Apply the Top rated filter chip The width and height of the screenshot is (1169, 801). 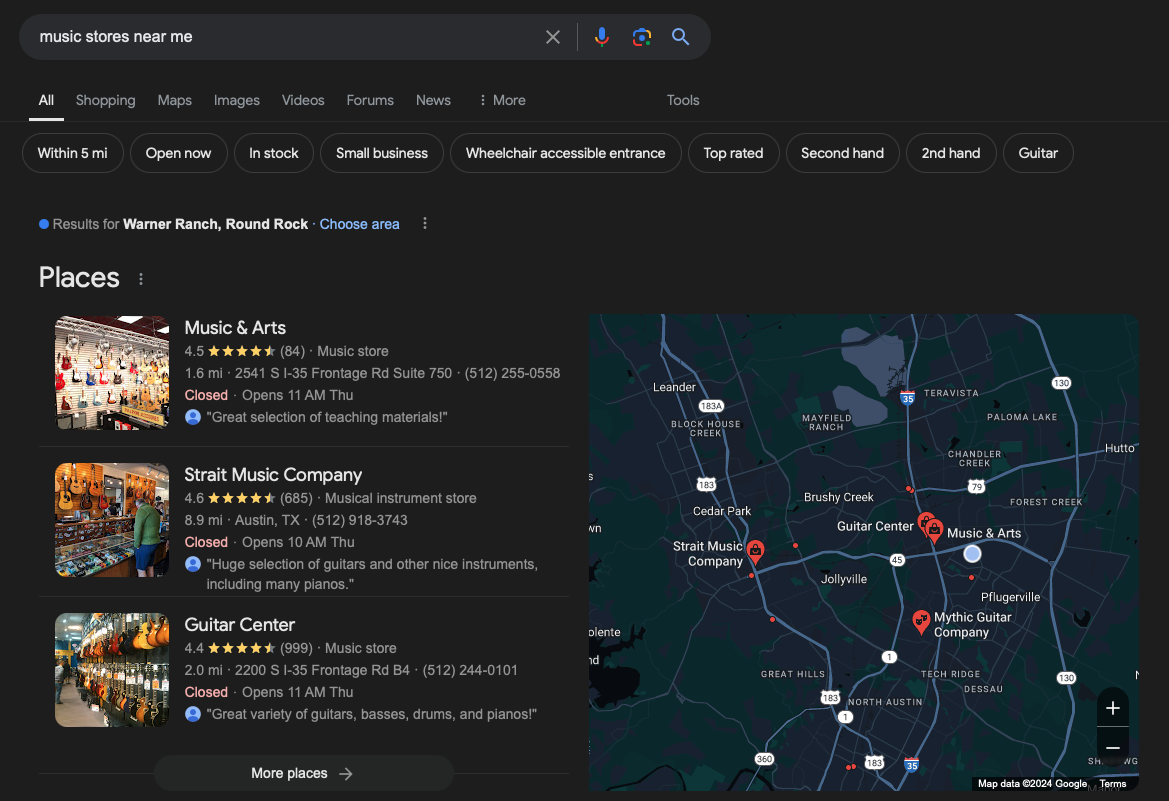(734, 153)
